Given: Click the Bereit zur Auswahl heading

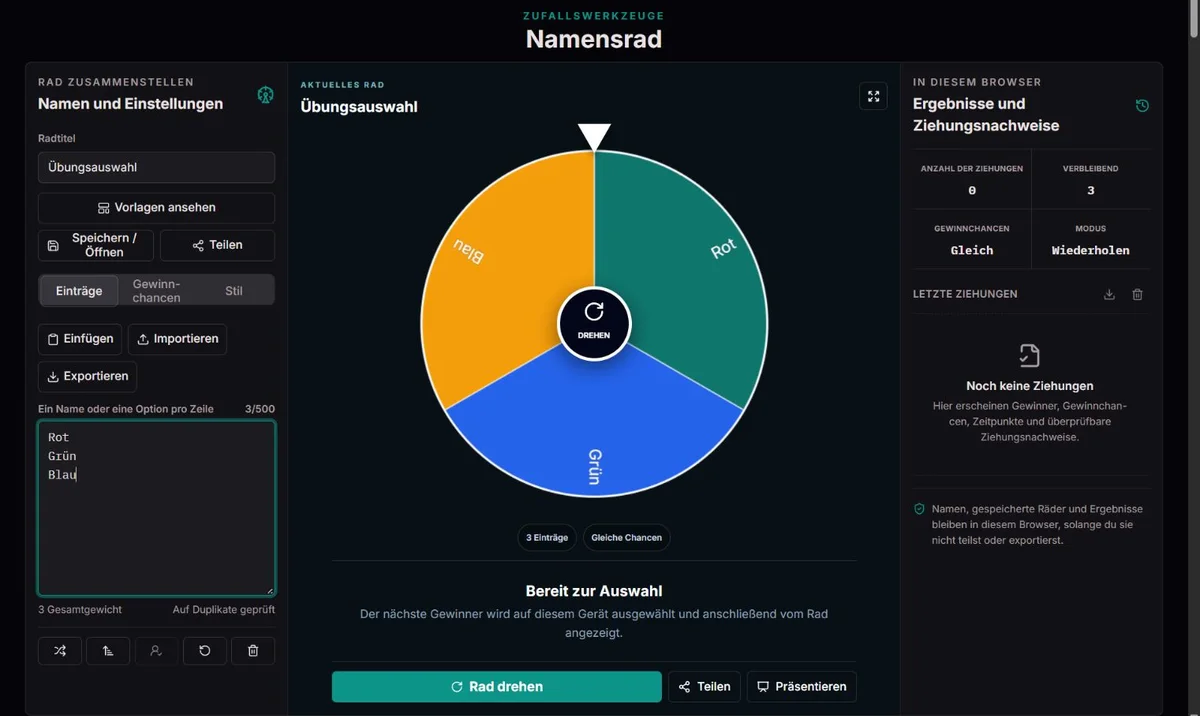Looking at the screenshot, I should (594, 591).
